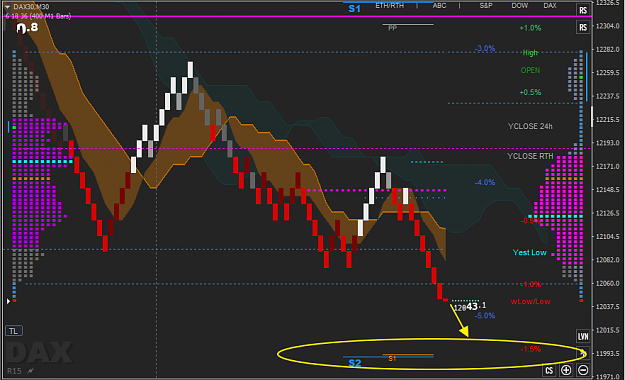Click the large blue S1 label at top
Screen dimensions: 625x380
click(x=354, y=9)
